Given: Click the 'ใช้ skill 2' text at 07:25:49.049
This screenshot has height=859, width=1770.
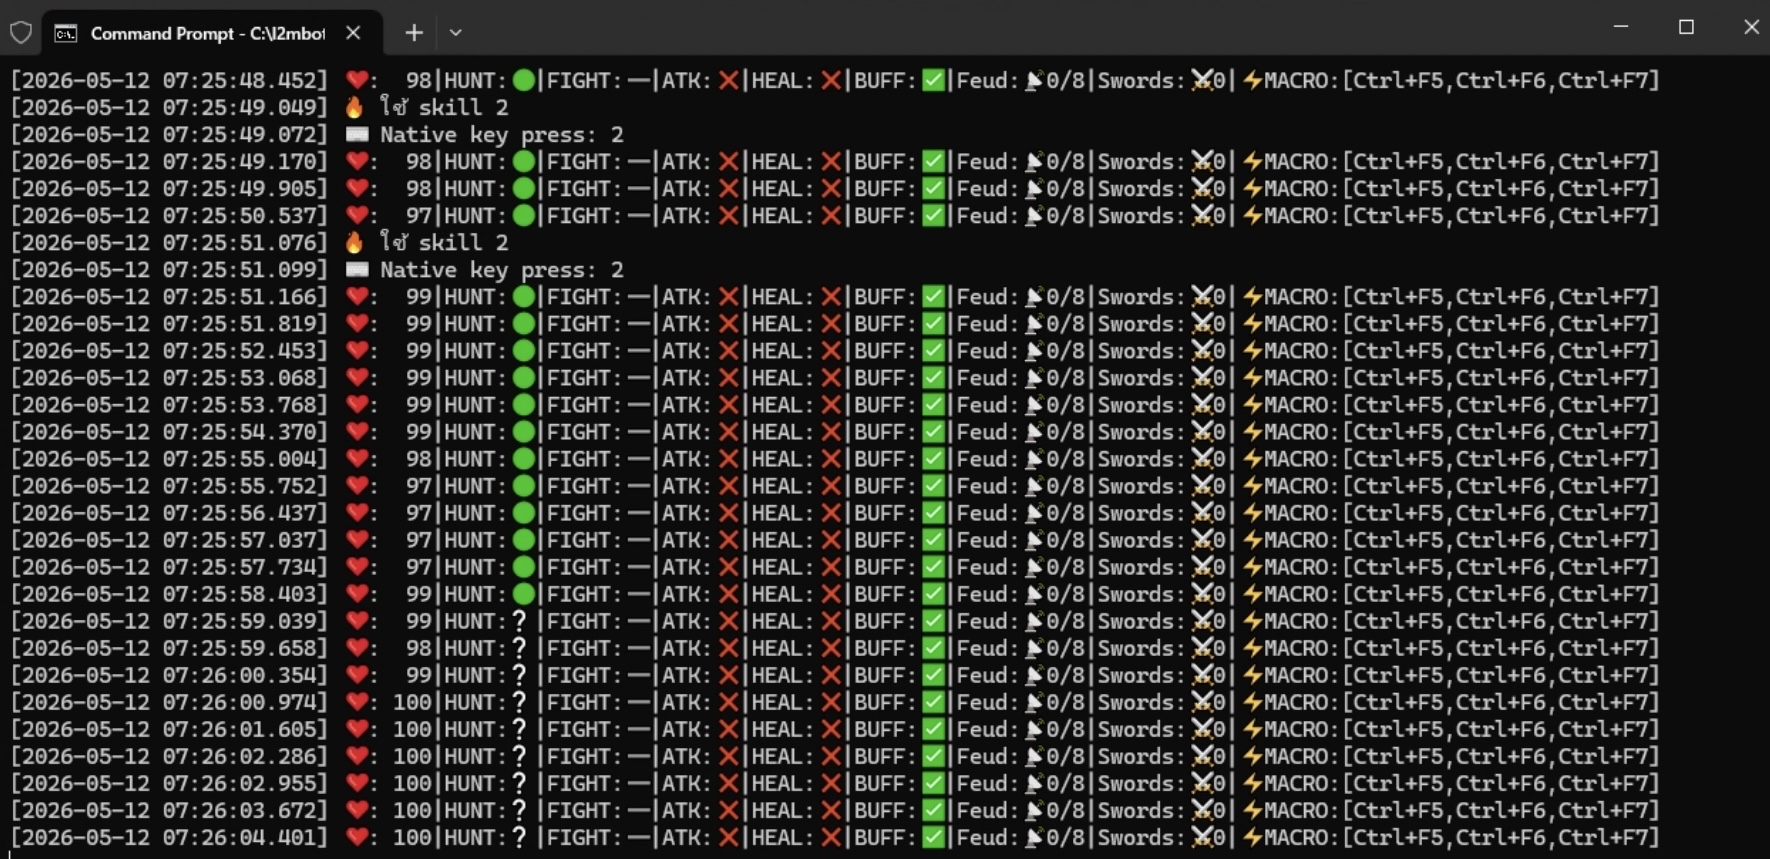Looking at the screenshot, I should pyautogui.click(x=444, y=107).
